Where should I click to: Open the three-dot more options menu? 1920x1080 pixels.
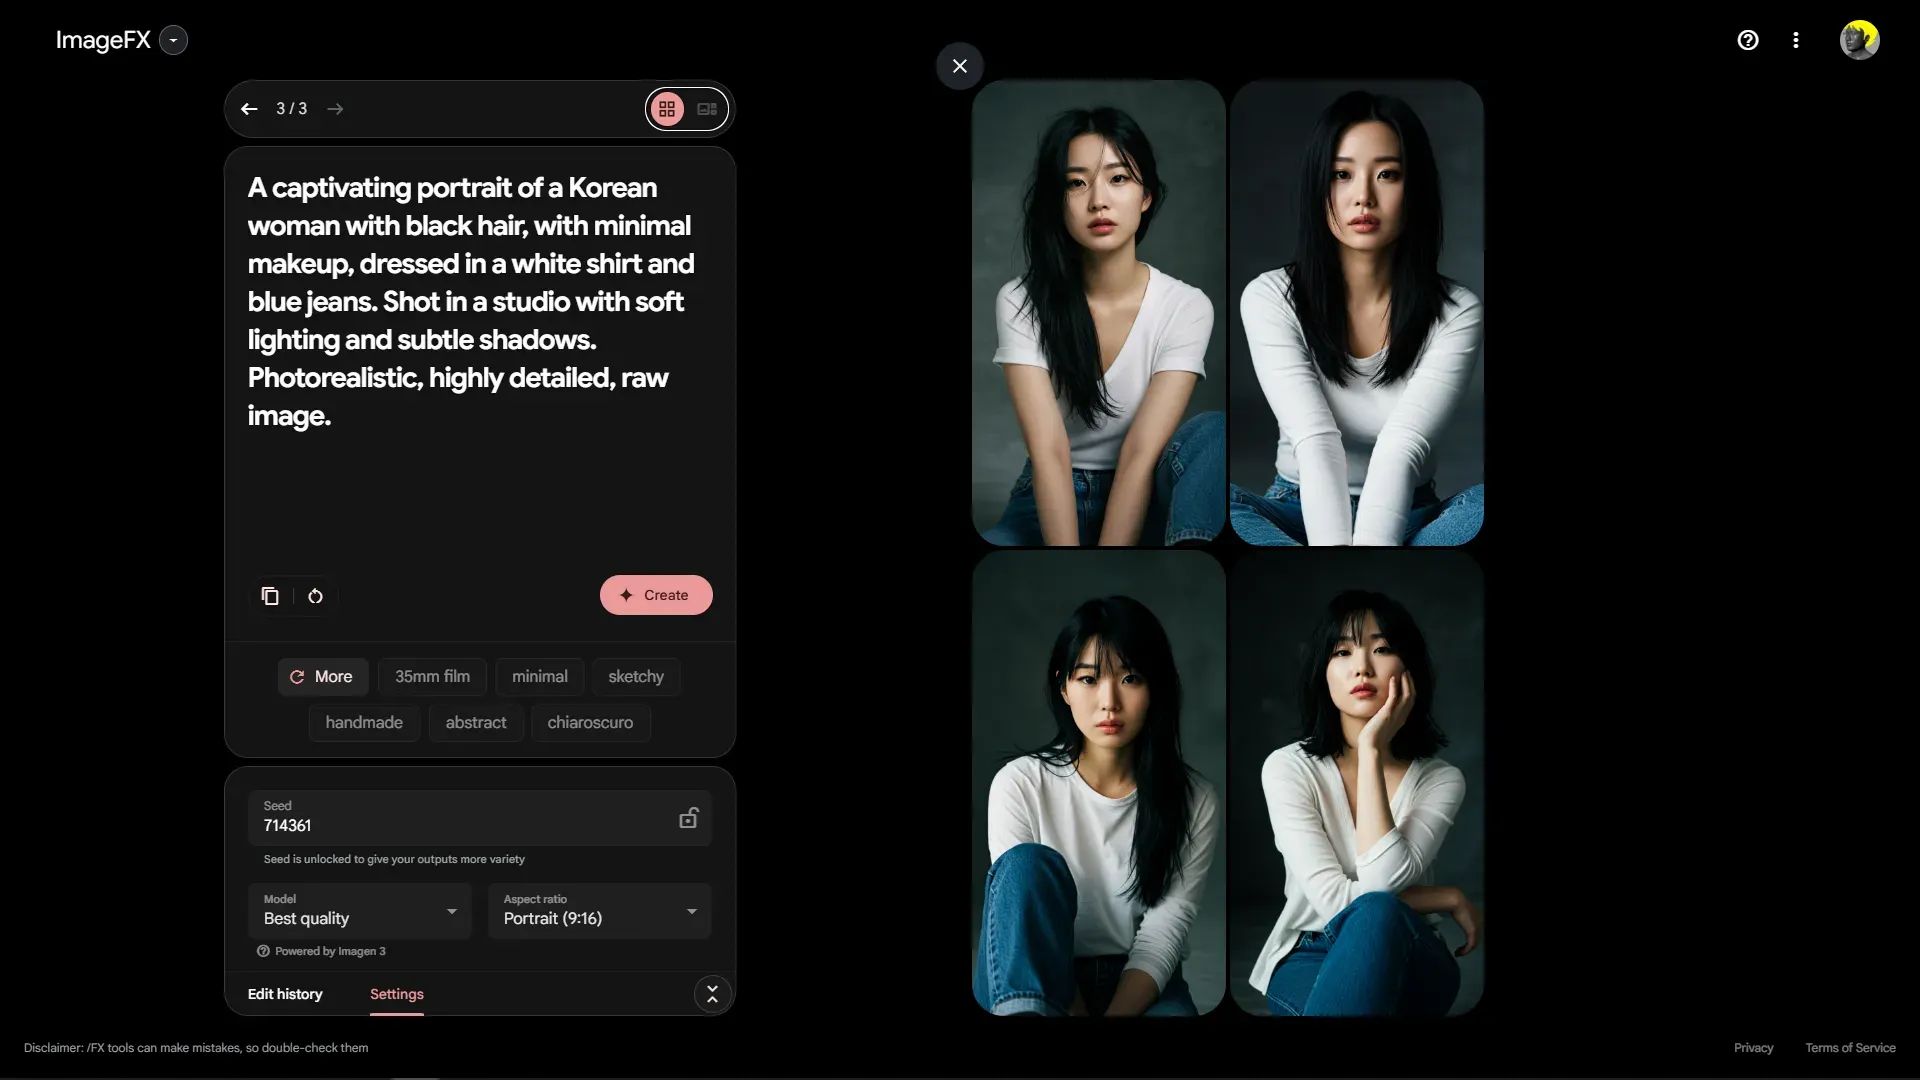pyautogui.click(x=1796, y=40)
